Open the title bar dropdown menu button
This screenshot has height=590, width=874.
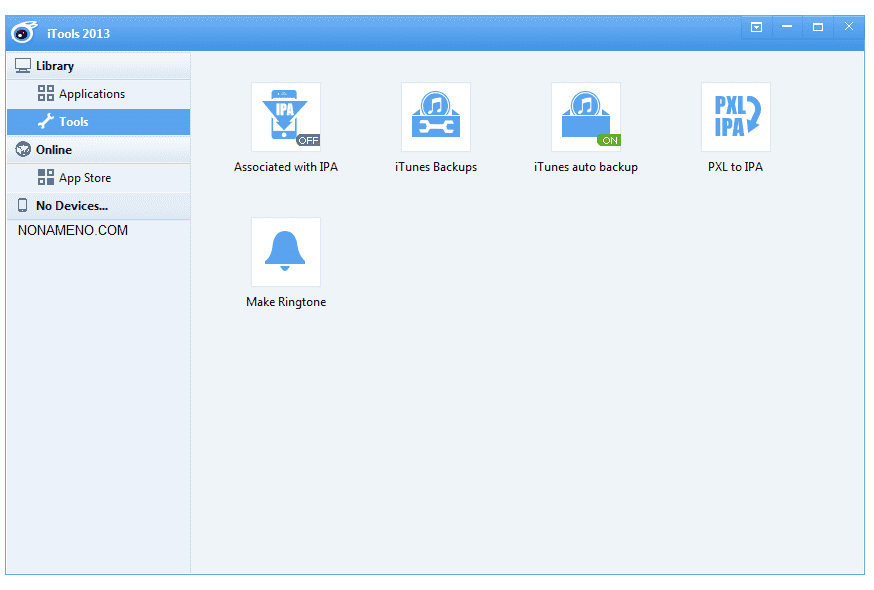[756, 27]
